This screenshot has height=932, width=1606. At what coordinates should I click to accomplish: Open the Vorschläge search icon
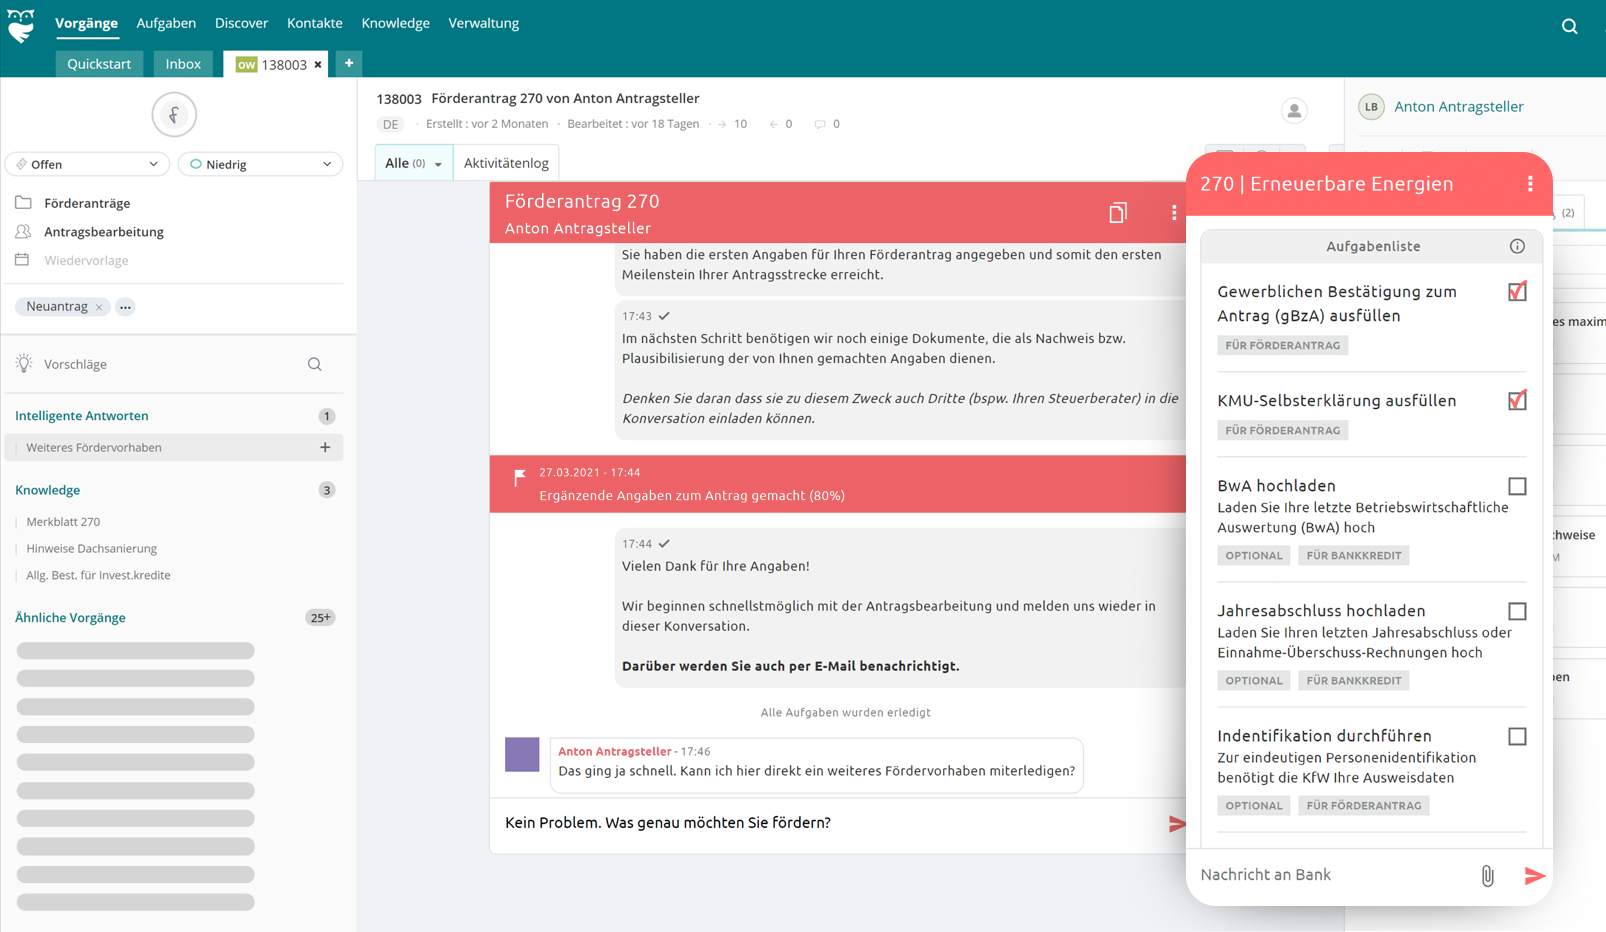point(315,364)
